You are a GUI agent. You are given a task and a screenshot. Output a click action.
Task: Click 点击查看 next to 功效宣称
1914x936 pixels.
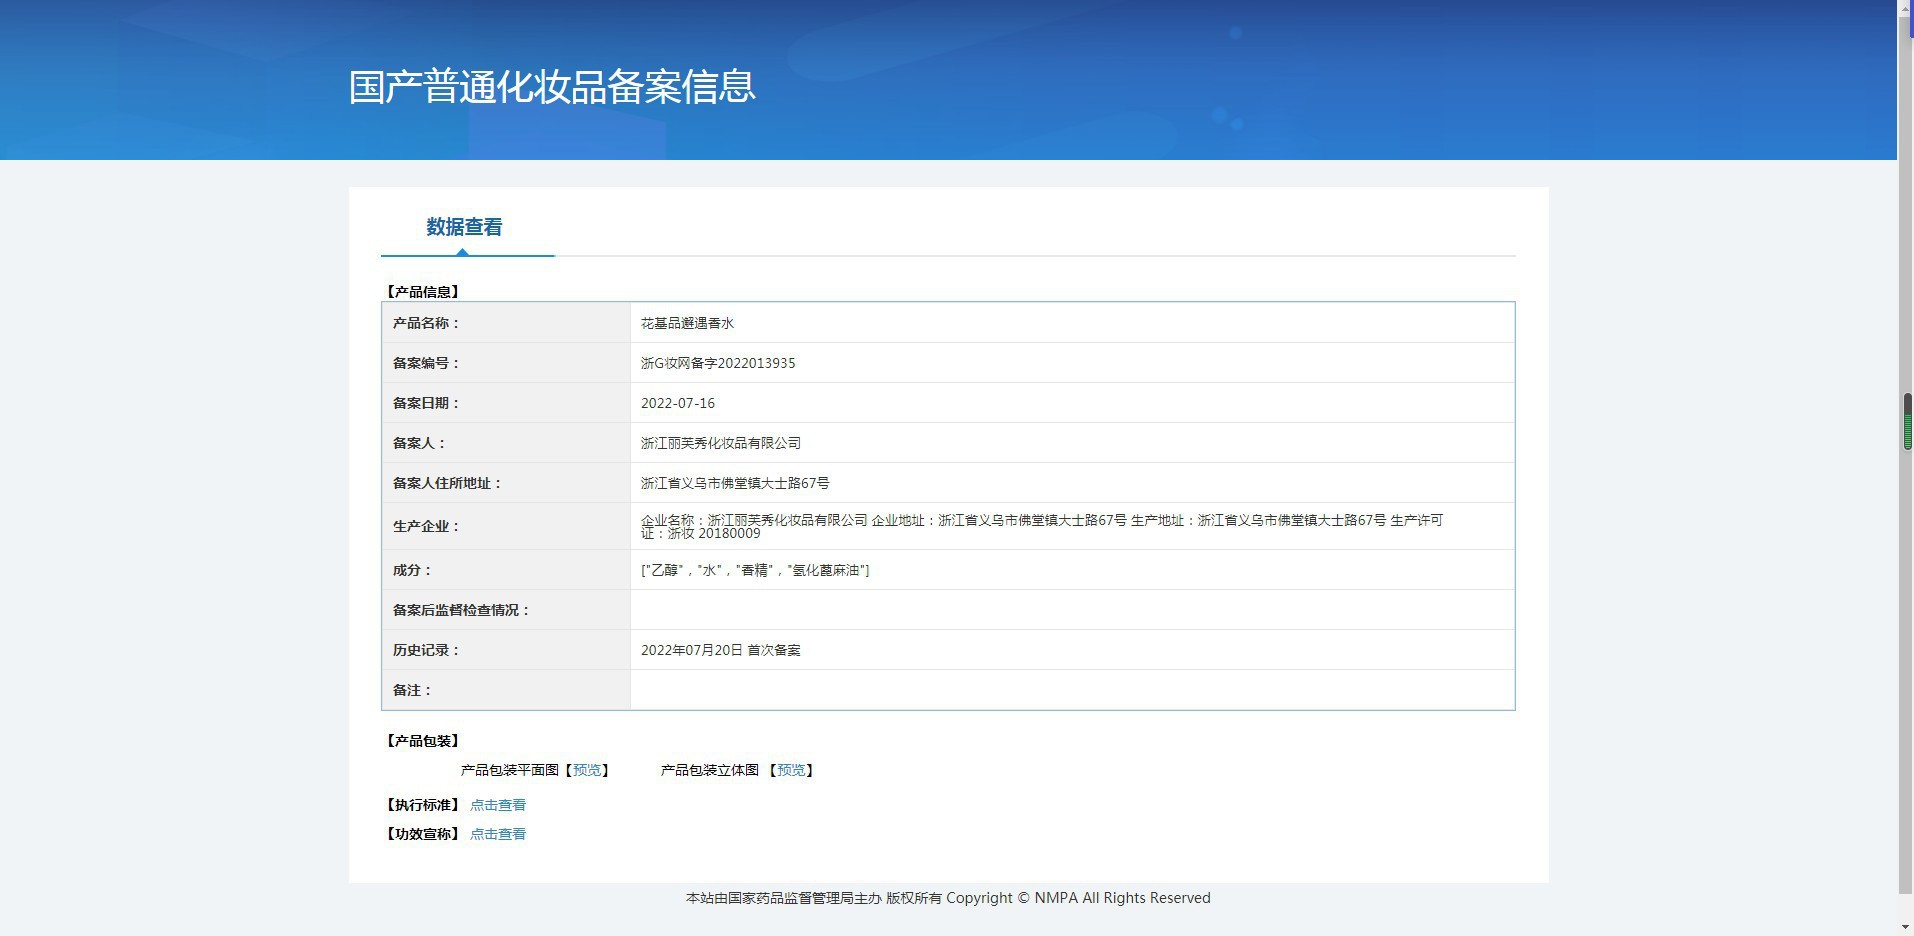(x=498, y=834)
